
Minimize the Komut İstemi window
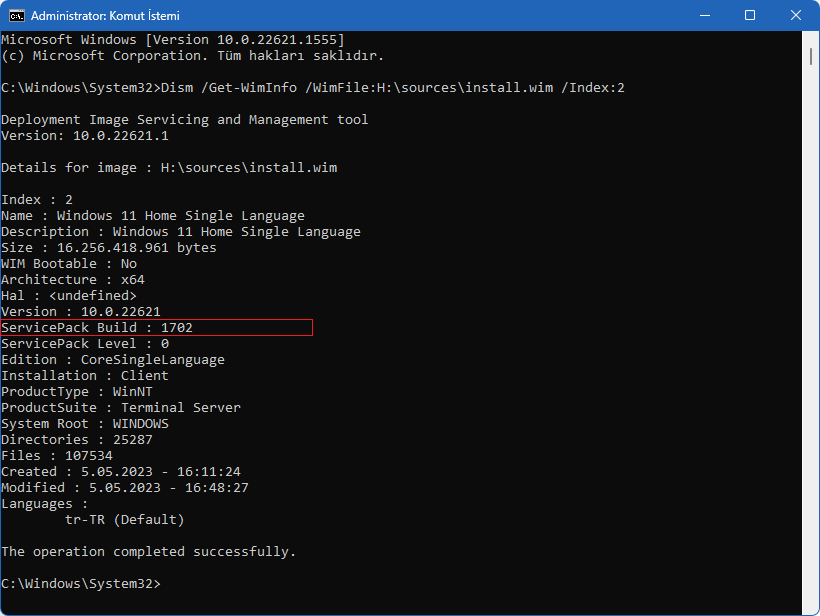coord(704,16)
